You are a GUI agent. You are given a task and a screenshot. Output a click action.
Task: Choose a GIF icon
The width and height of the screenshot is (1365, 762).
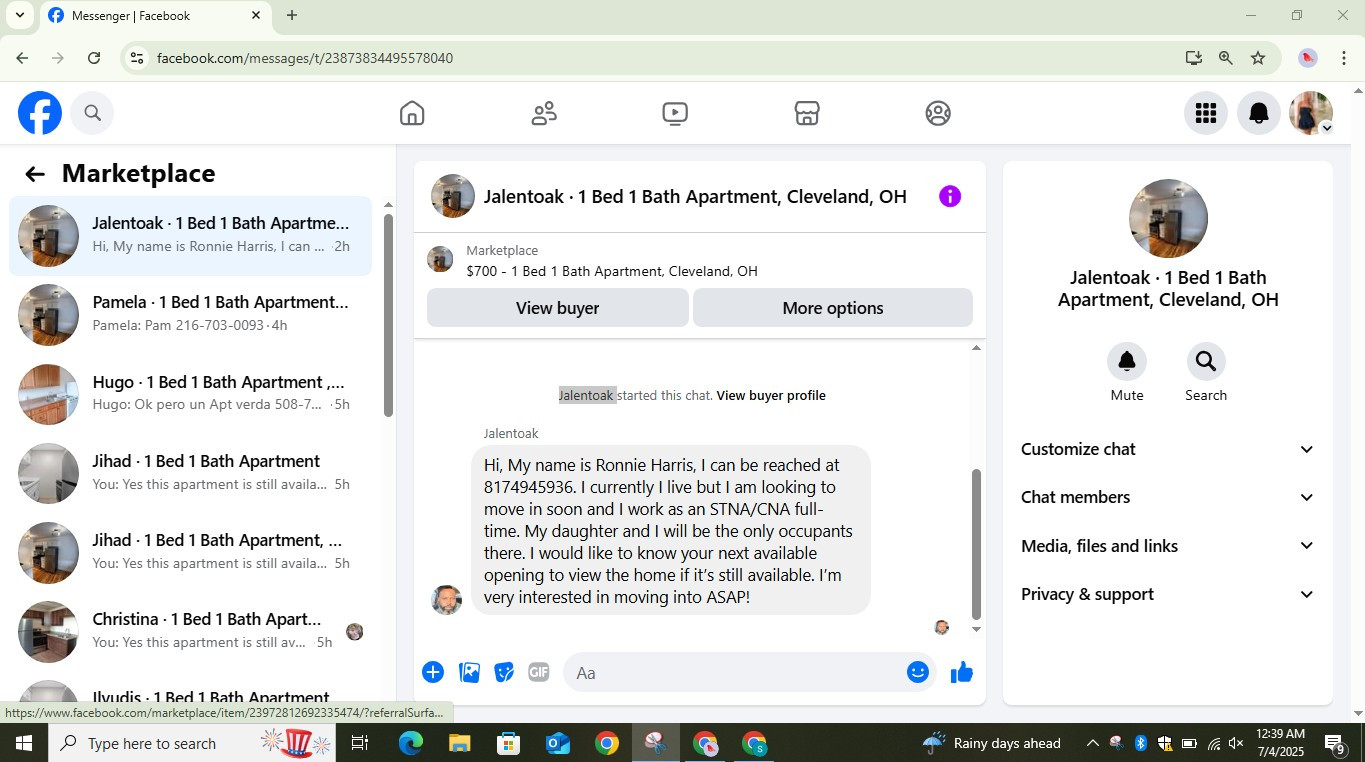tap(539, 672)
